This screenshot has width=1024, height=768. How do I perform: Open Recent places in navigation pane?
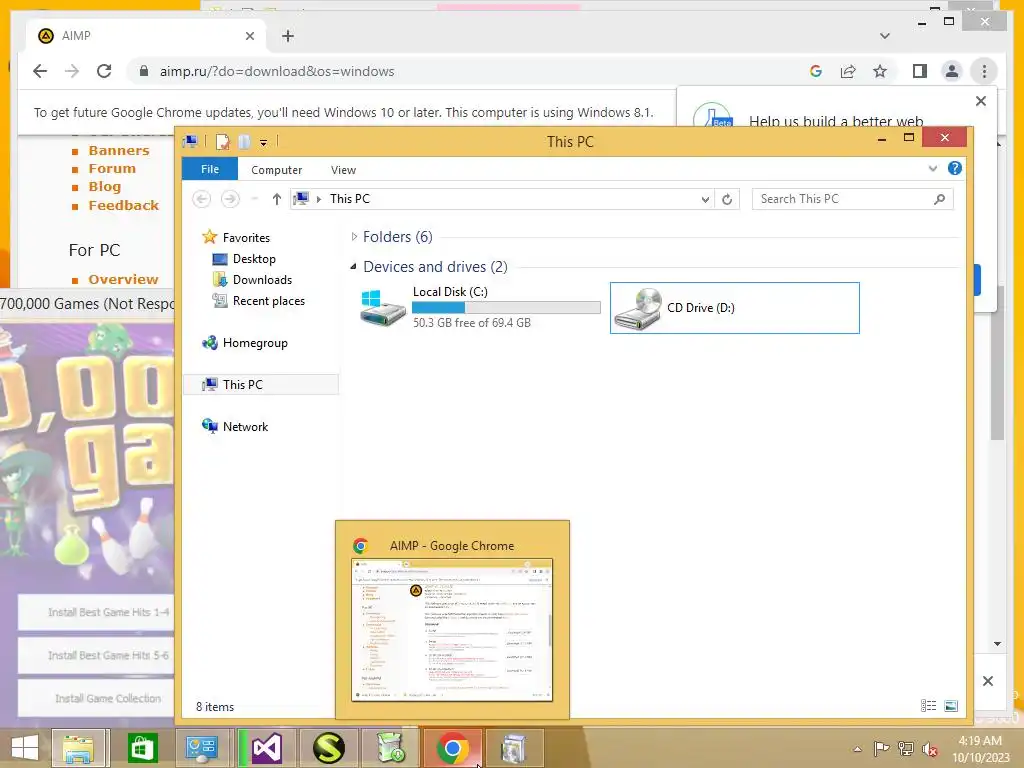click(268, 300)
